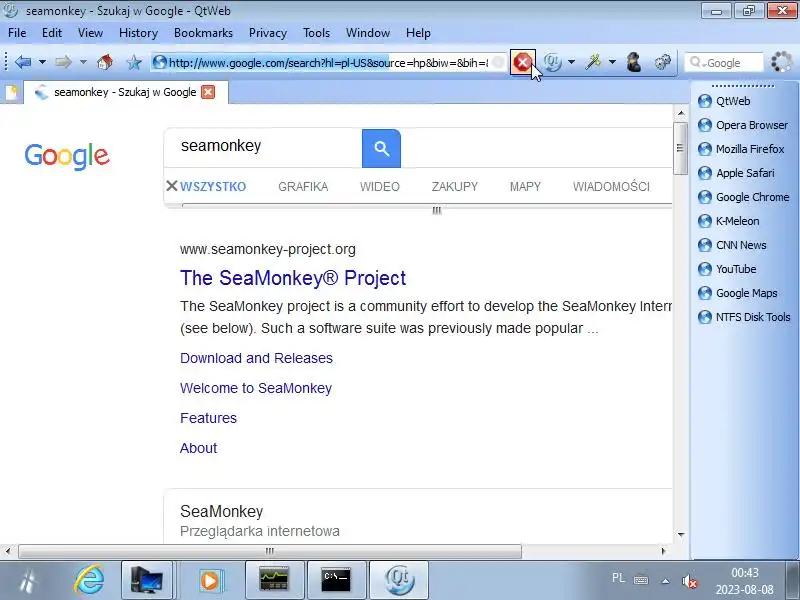Open Download and Releases link
The image size is (800, 600).
point(256,358)
